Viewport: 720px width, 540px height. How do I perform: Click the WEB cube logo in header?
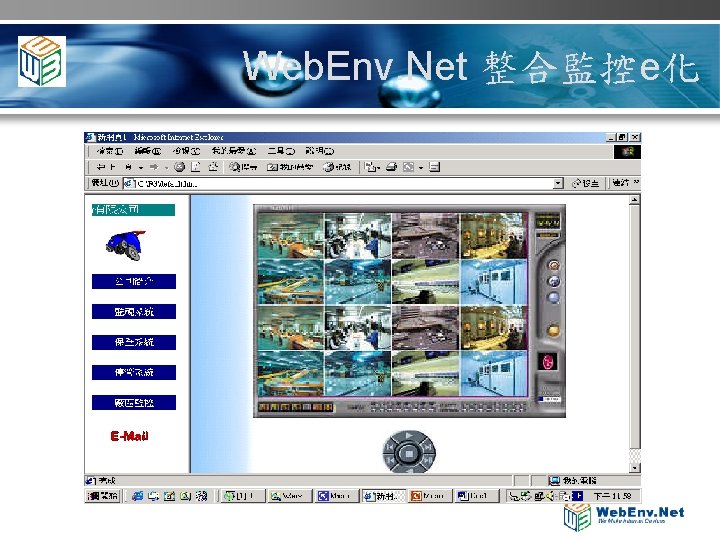point(42,61)
